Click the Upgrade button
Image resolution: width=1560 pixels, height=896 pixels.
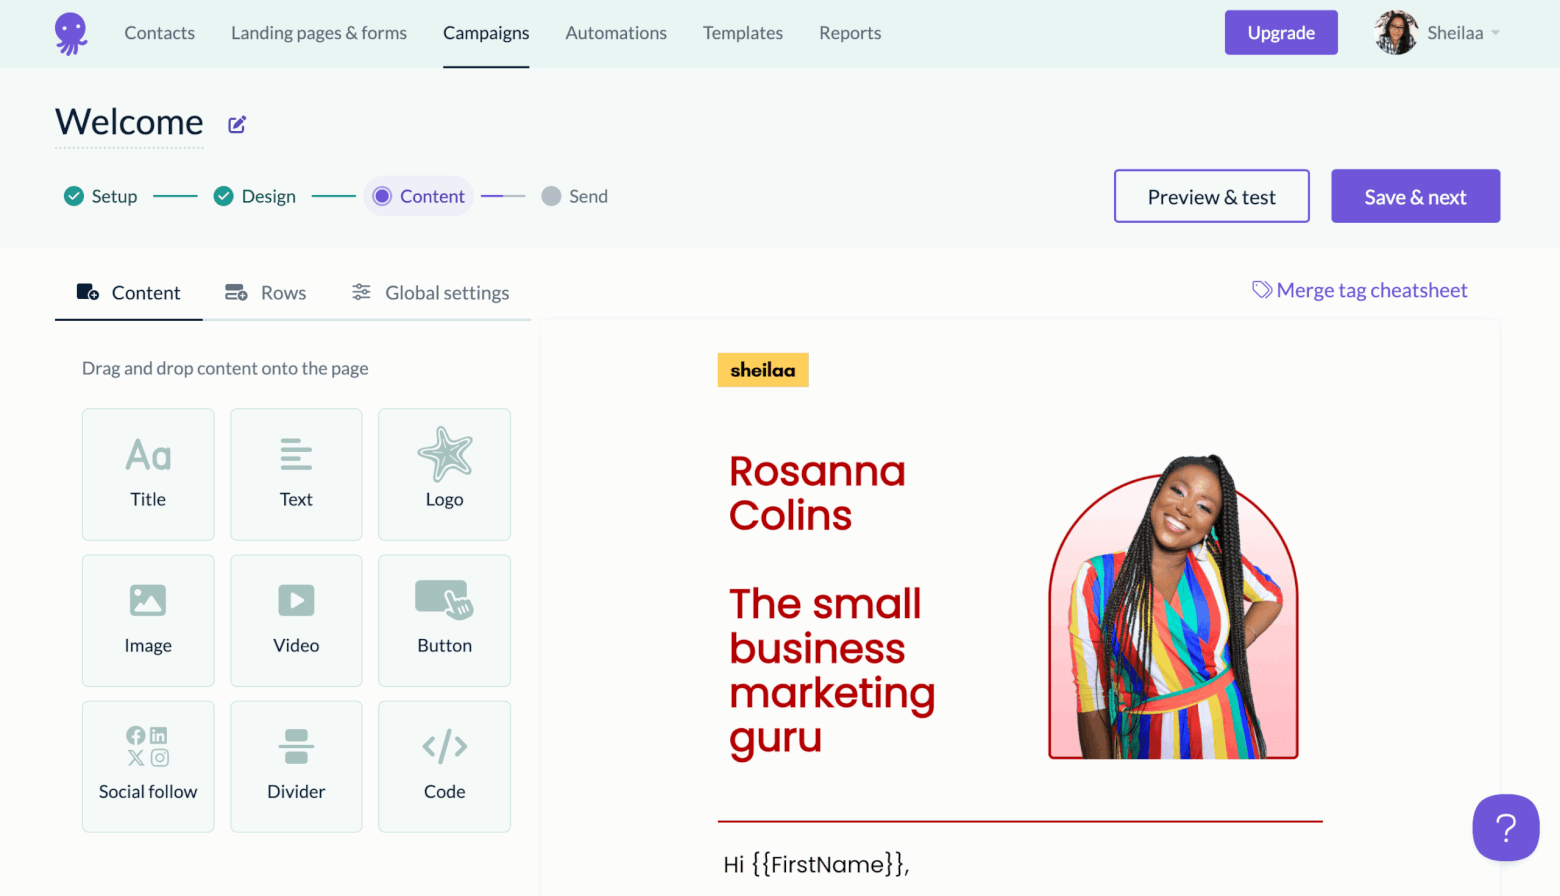(1281, 33)
